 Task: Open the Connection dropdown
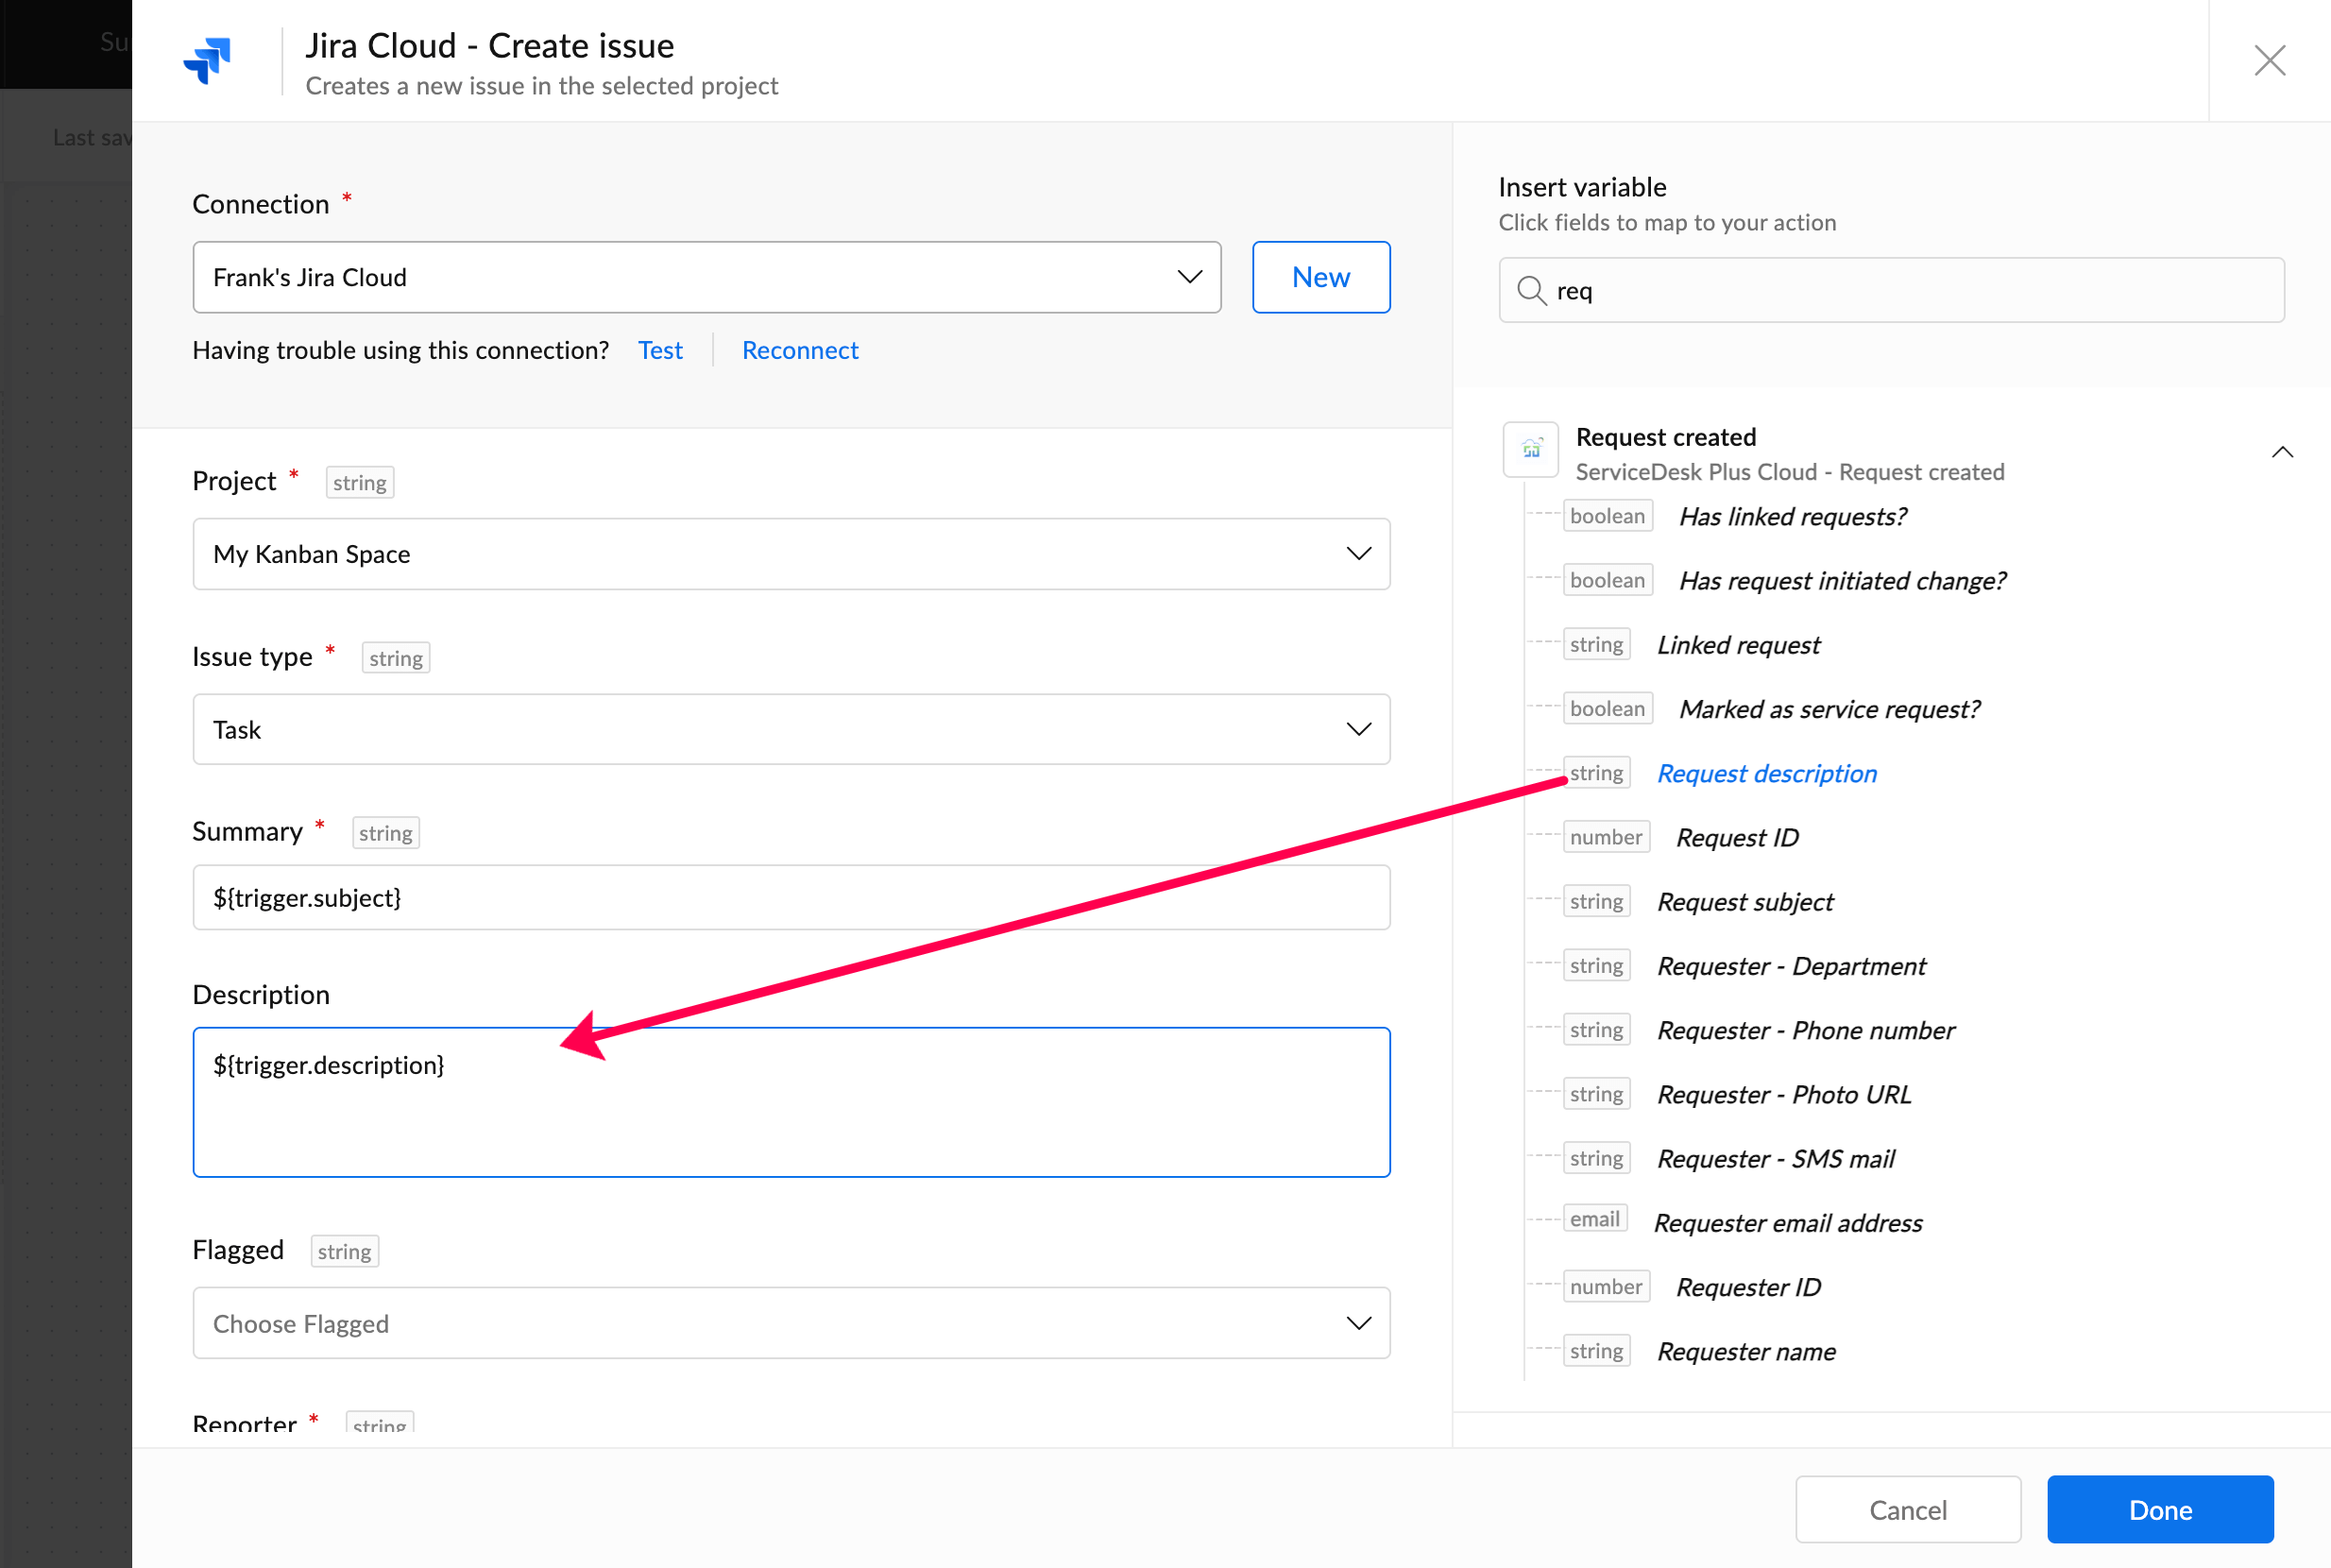[x=706, y=277]
